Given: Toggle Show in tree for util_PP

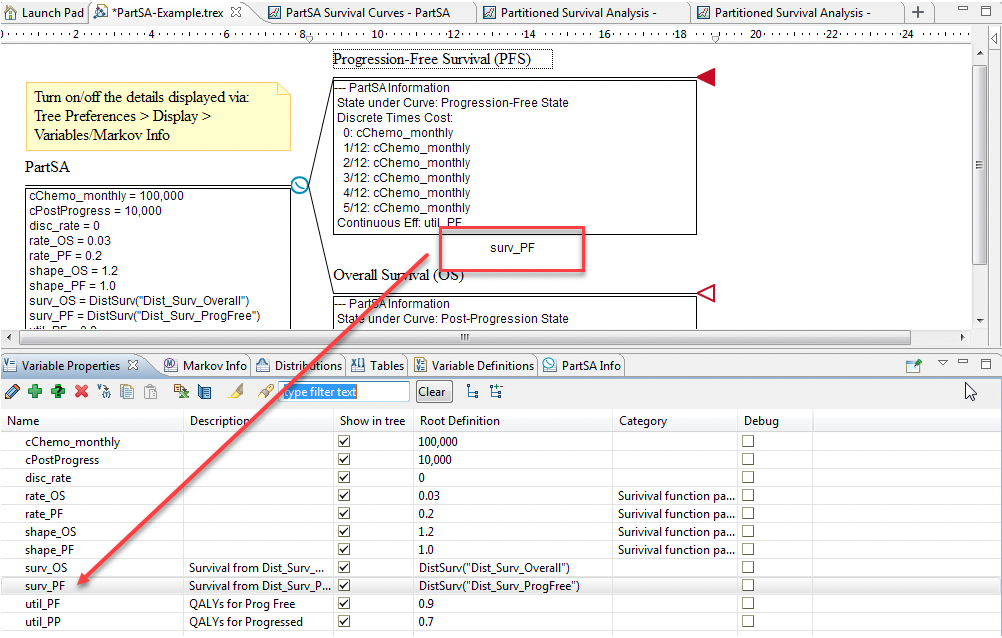Looking at the screenshot, I should tap(345, 622).
